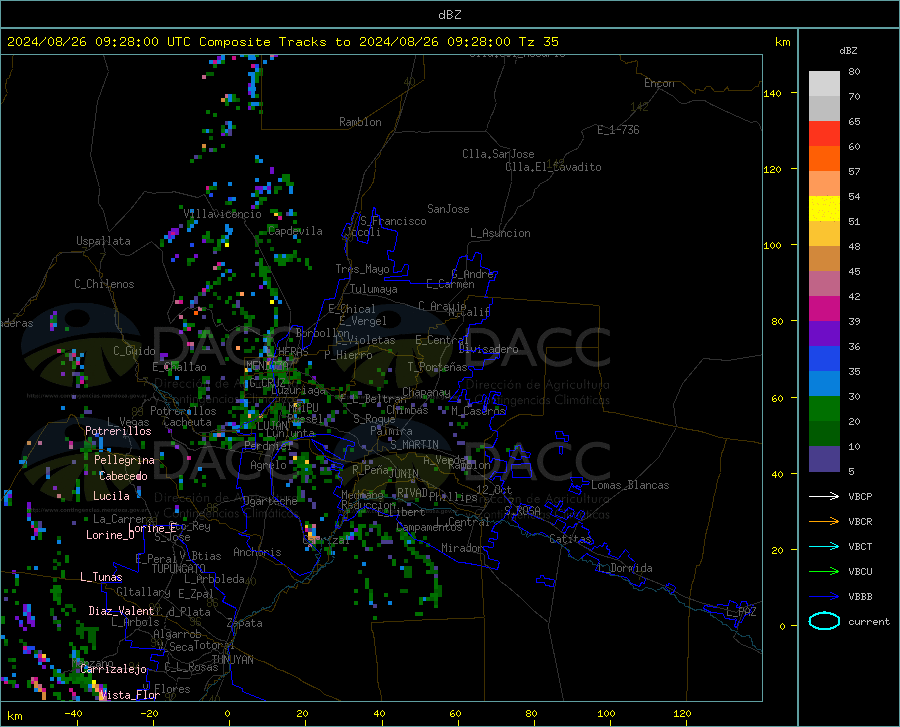The image size is (900, 727).
Task: Click the TUNUYAN map label
Action: [232, 660]
